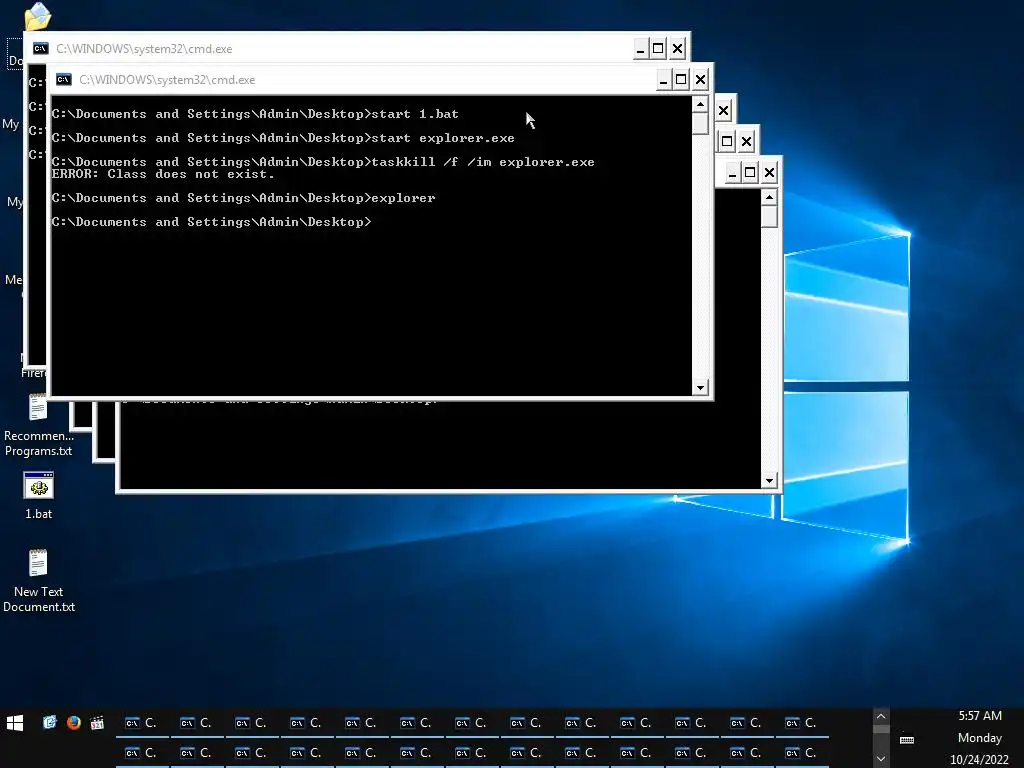Click the 'start 1.bat' command line
1024x768 pixels.
click(x=255, y=114)
